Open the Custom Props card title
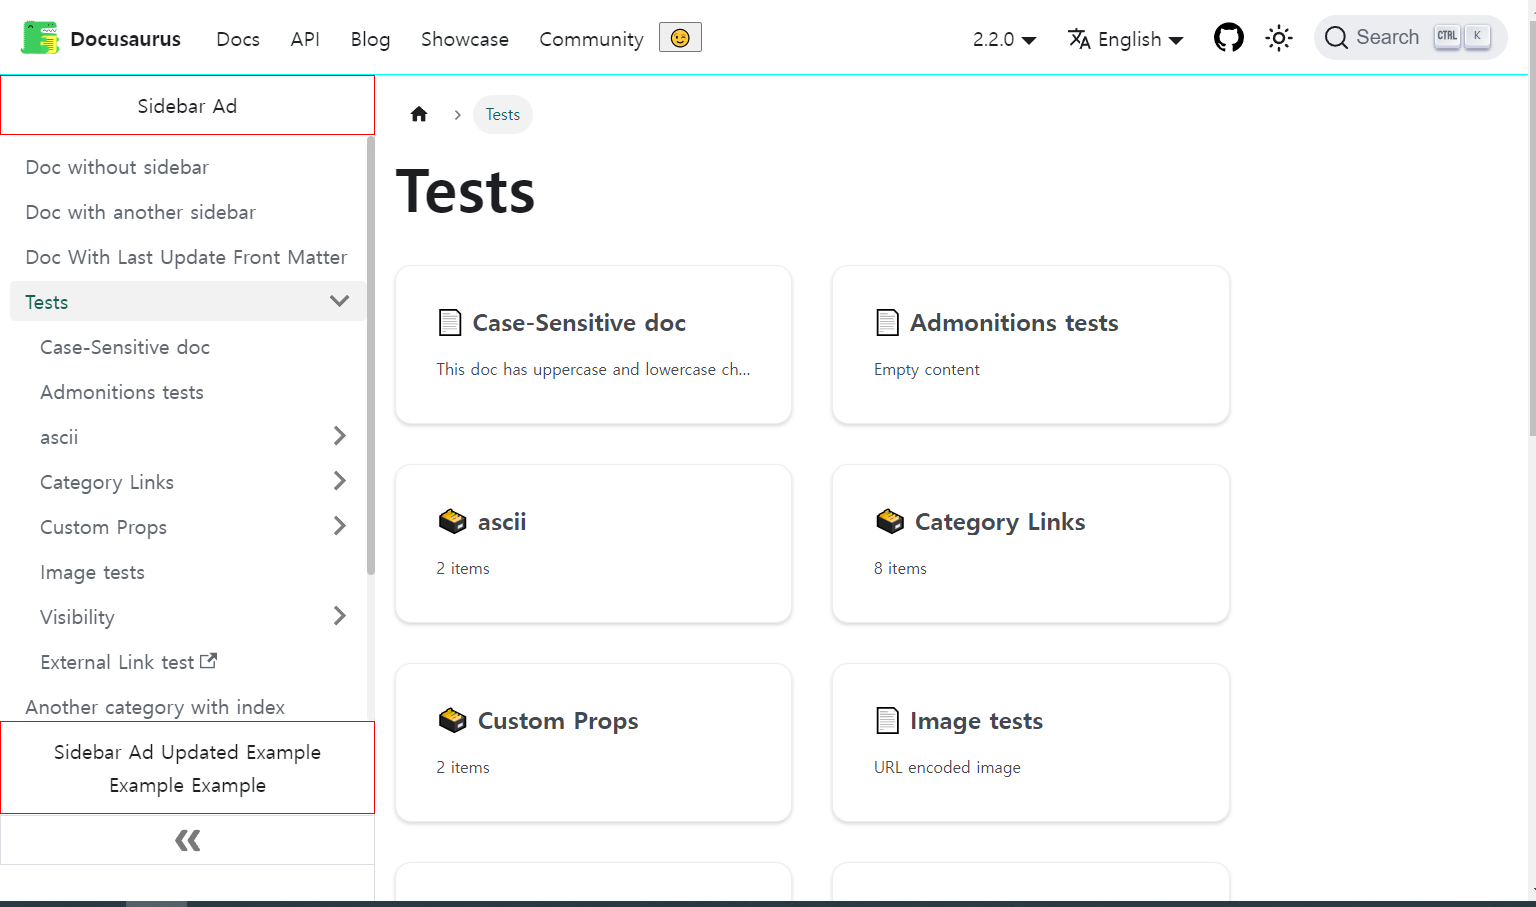This screenshot has width=1536, height=907. (558, 721)
